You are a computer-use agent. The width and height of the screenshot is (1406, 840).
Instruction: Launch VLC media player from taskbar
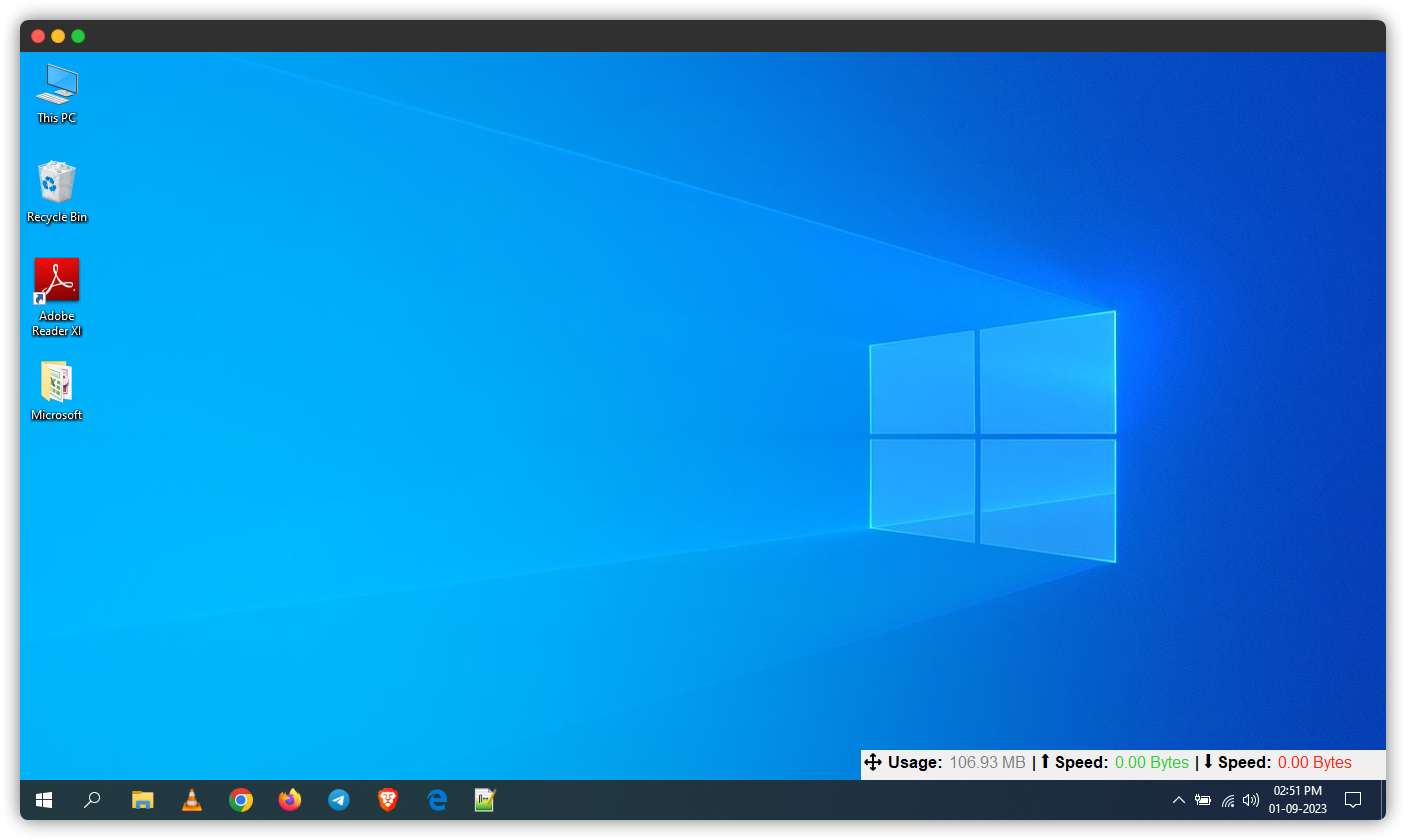click(x=192, y=800)
